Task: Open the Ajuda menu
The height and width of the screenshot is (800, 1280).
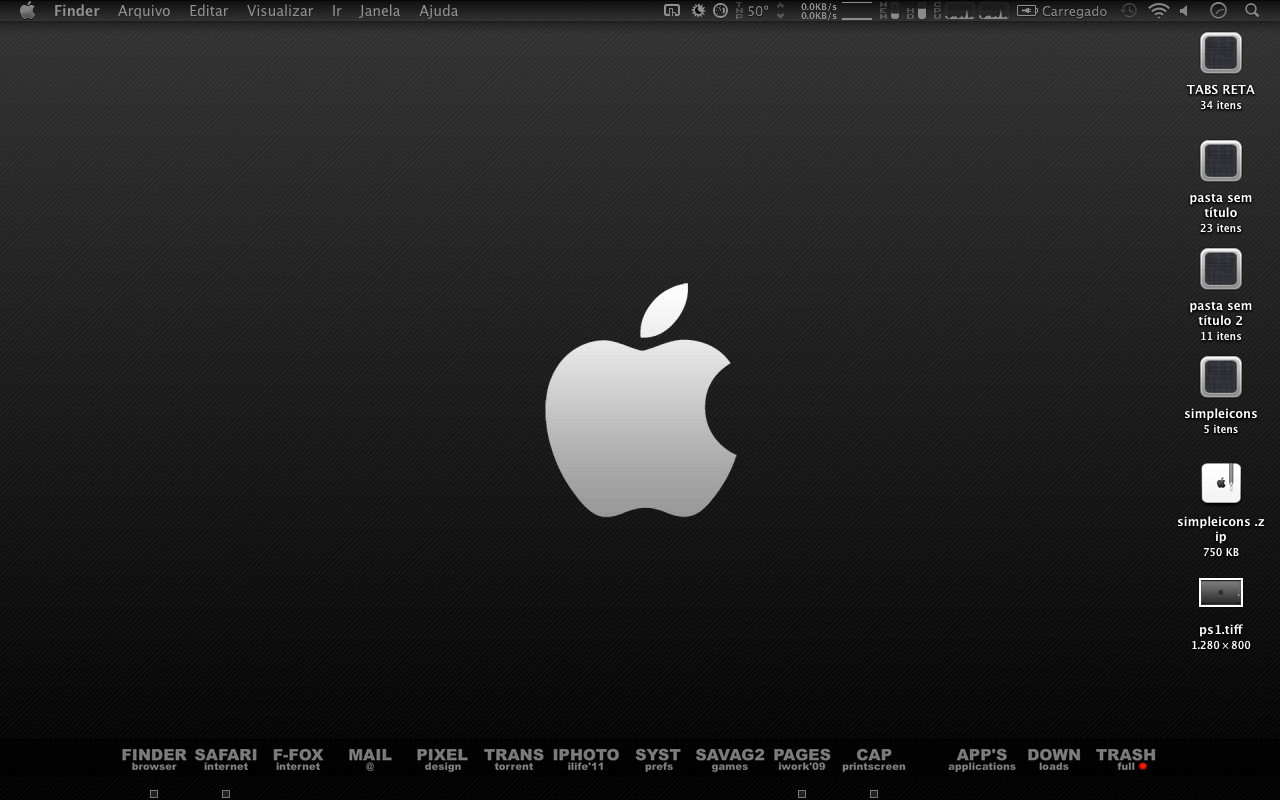Action: [438, 11]
